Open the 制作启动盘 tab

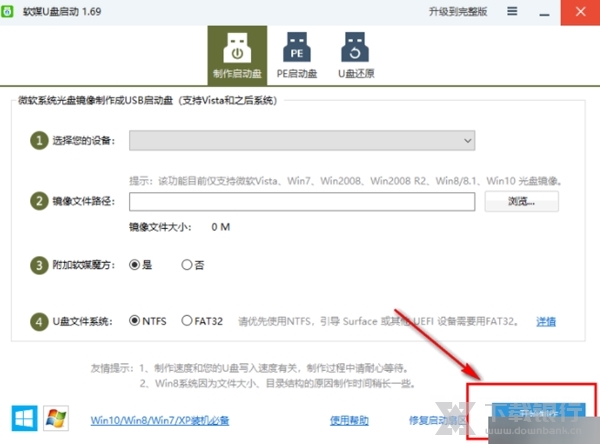[237, 56]
